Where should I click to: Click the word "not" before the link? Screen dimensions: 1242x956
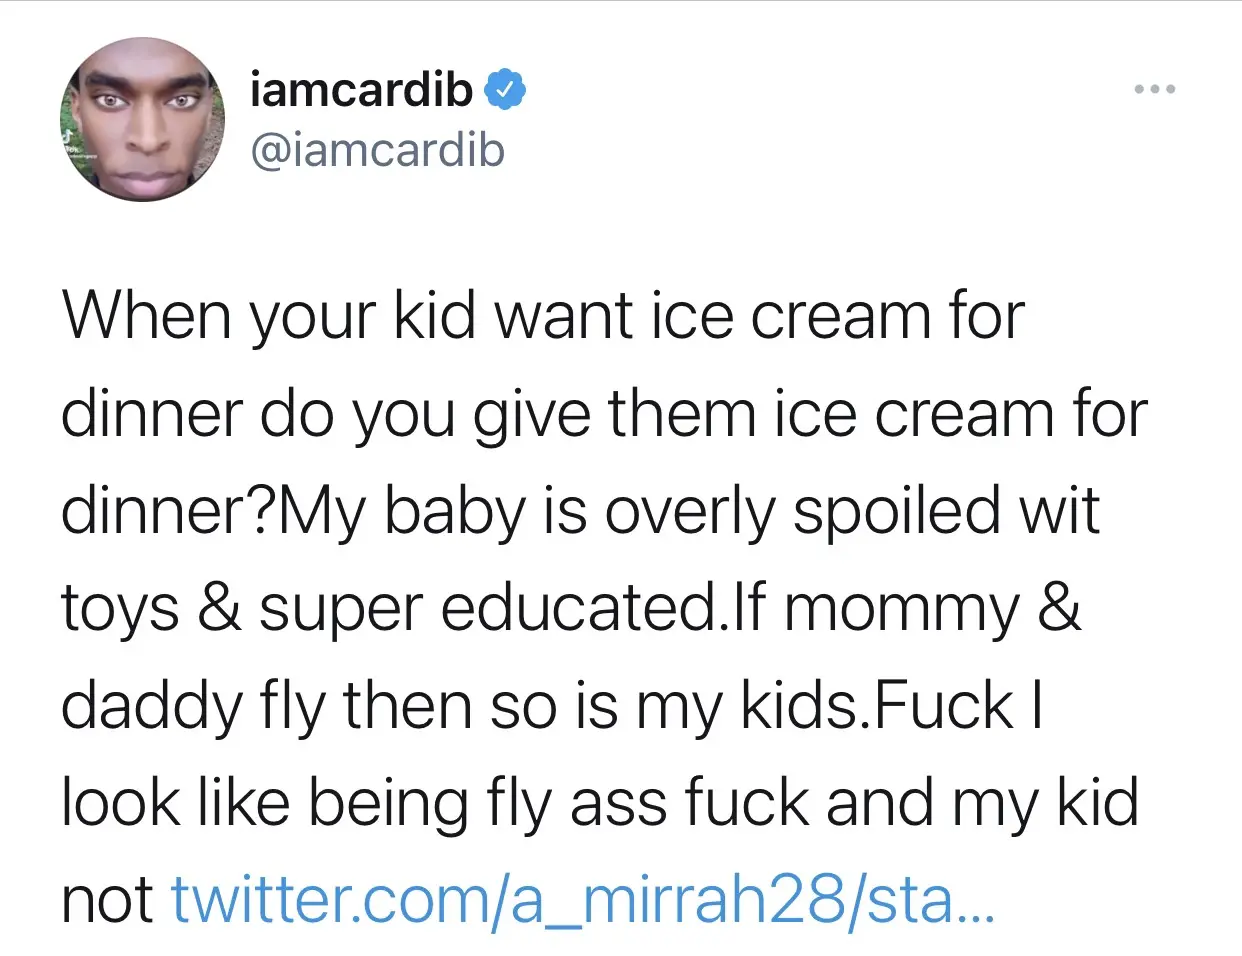(x=107, y=899)
